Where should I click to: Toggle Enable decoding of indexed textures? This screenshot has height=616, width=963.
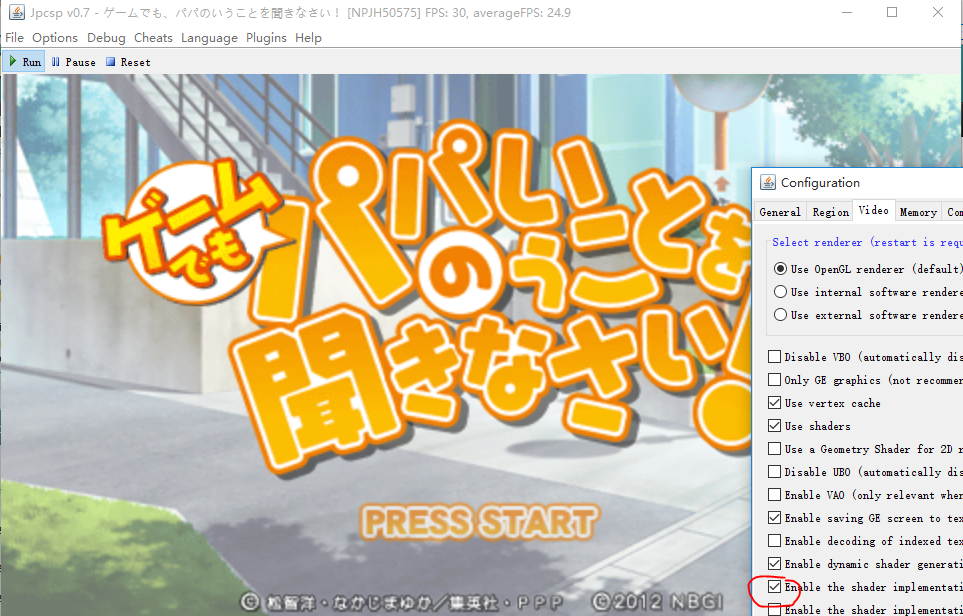click(x=774, y=540)
